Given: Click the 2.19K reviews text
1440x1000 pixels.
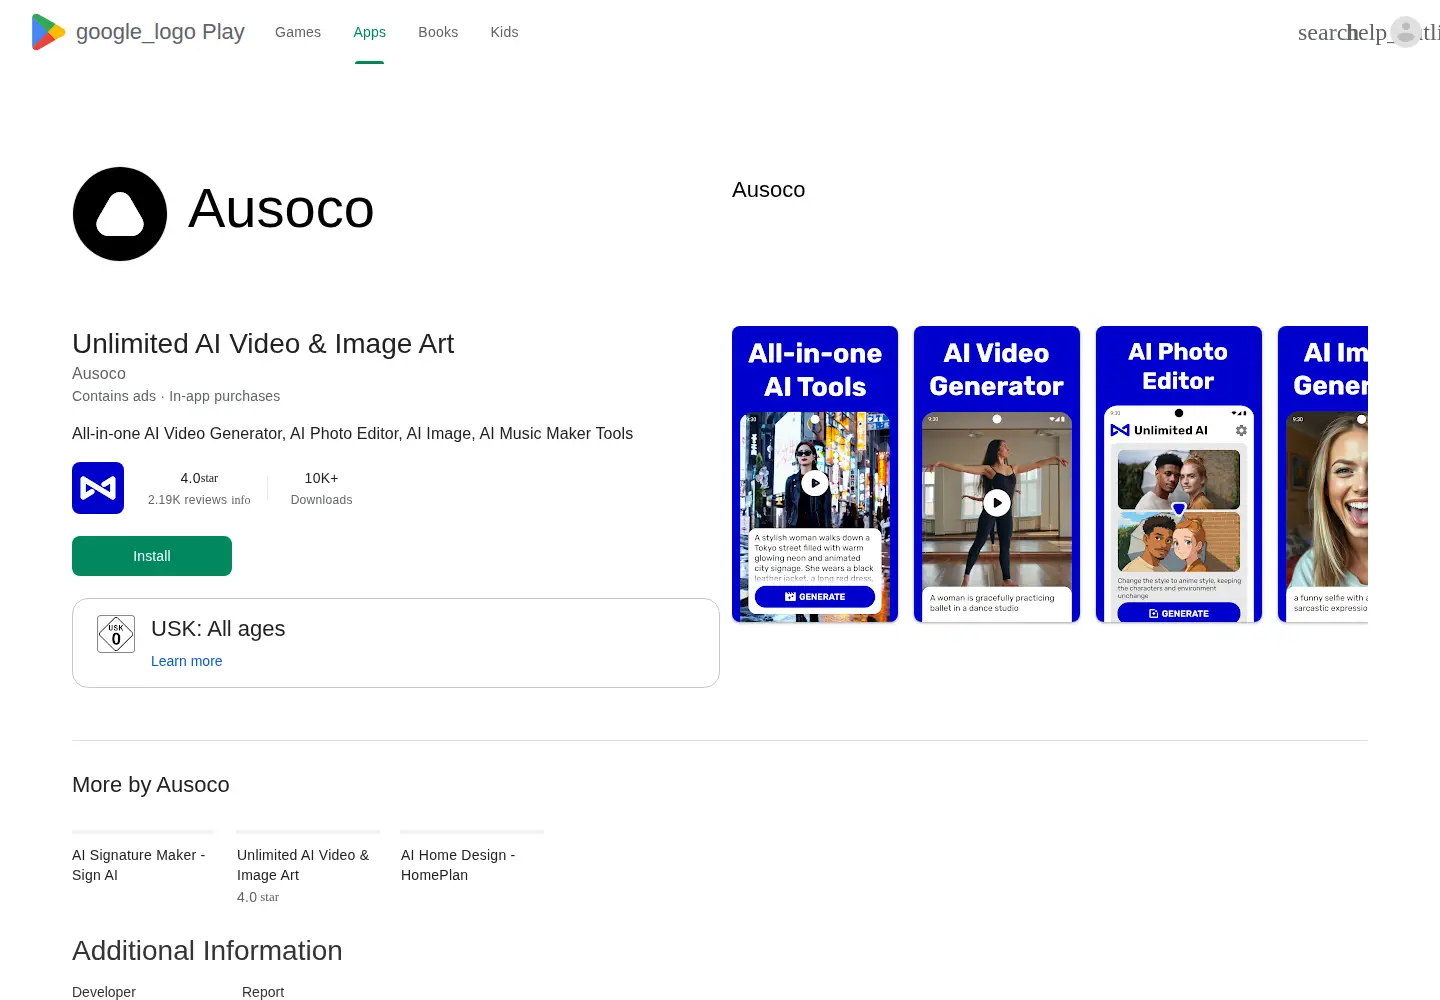Looking at the screenshot, I should (x=188, y=500).
